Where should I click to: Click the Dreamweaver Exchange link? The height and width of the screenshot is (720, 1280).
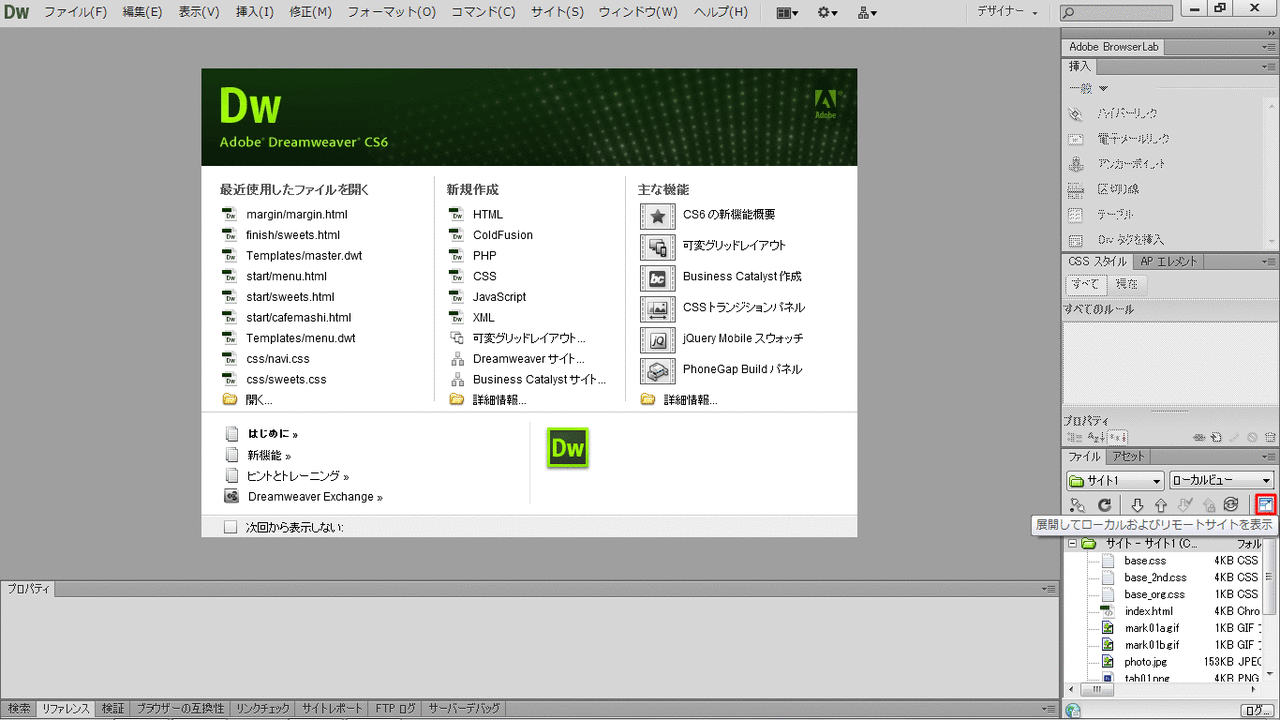pyautogui.click(x=315, y=497)
